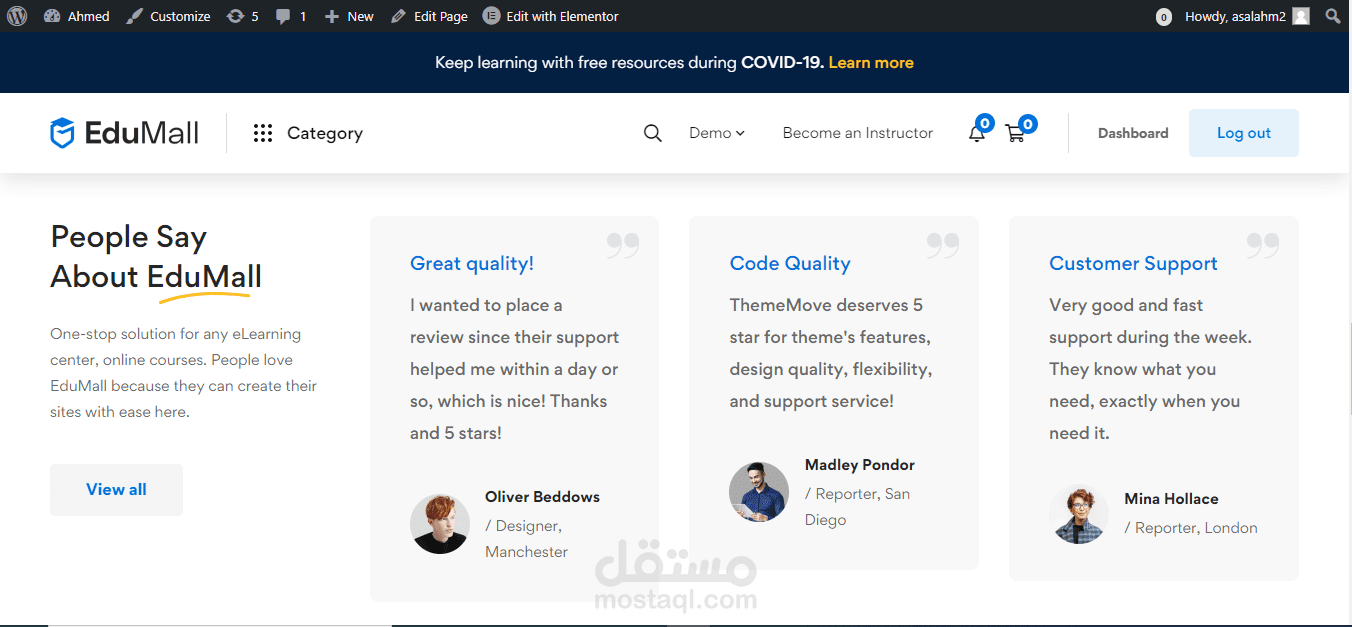The height and width of the screenshot is (627, 1352).
Task: Open the theme Customize option
Action: (168, 16)
